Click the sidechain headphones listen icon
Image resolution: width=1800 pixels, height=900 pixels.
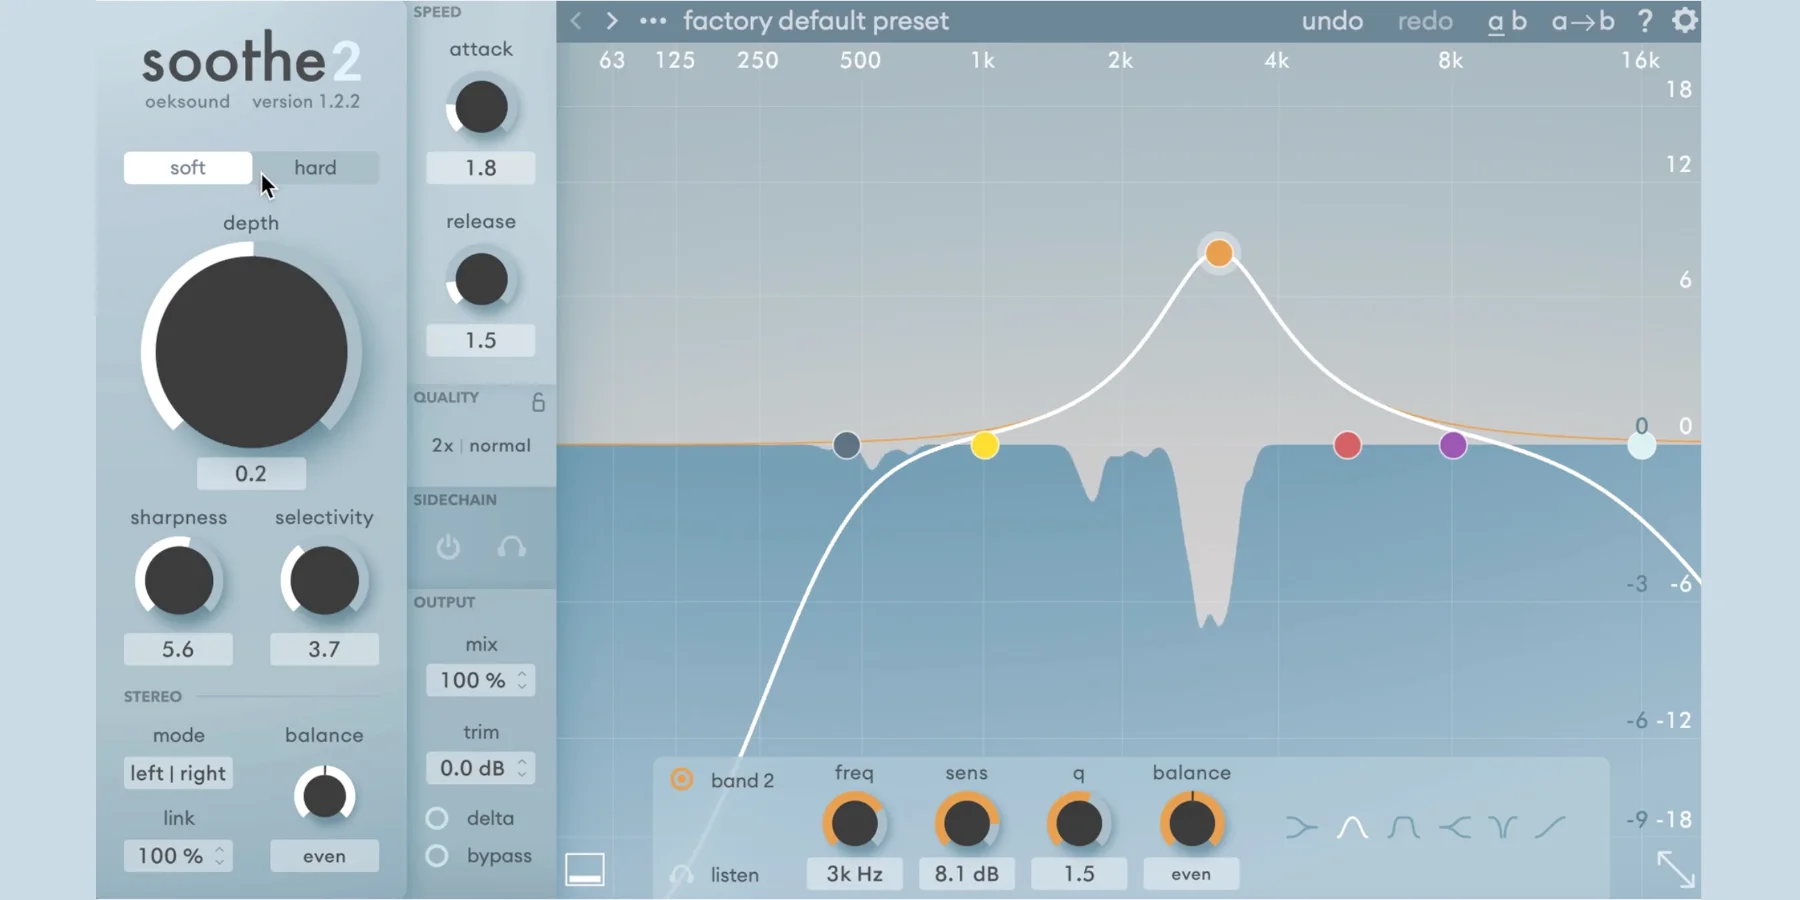tap(511, 547)
